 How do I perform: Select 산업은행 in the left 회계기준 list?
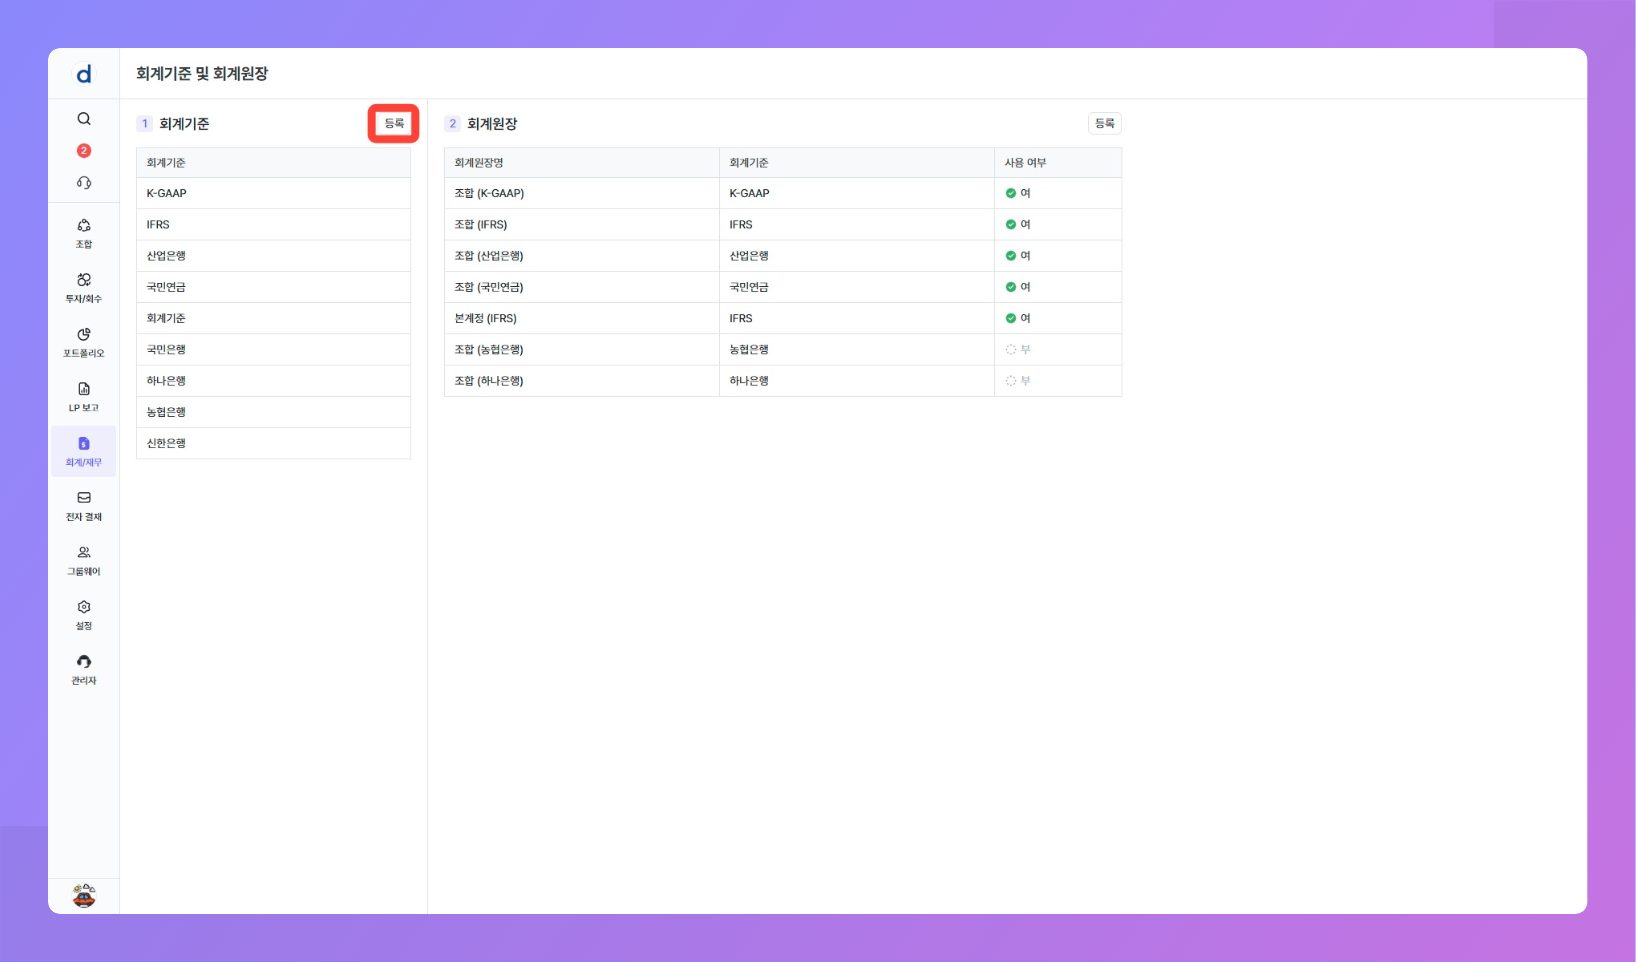coord(273,256)
